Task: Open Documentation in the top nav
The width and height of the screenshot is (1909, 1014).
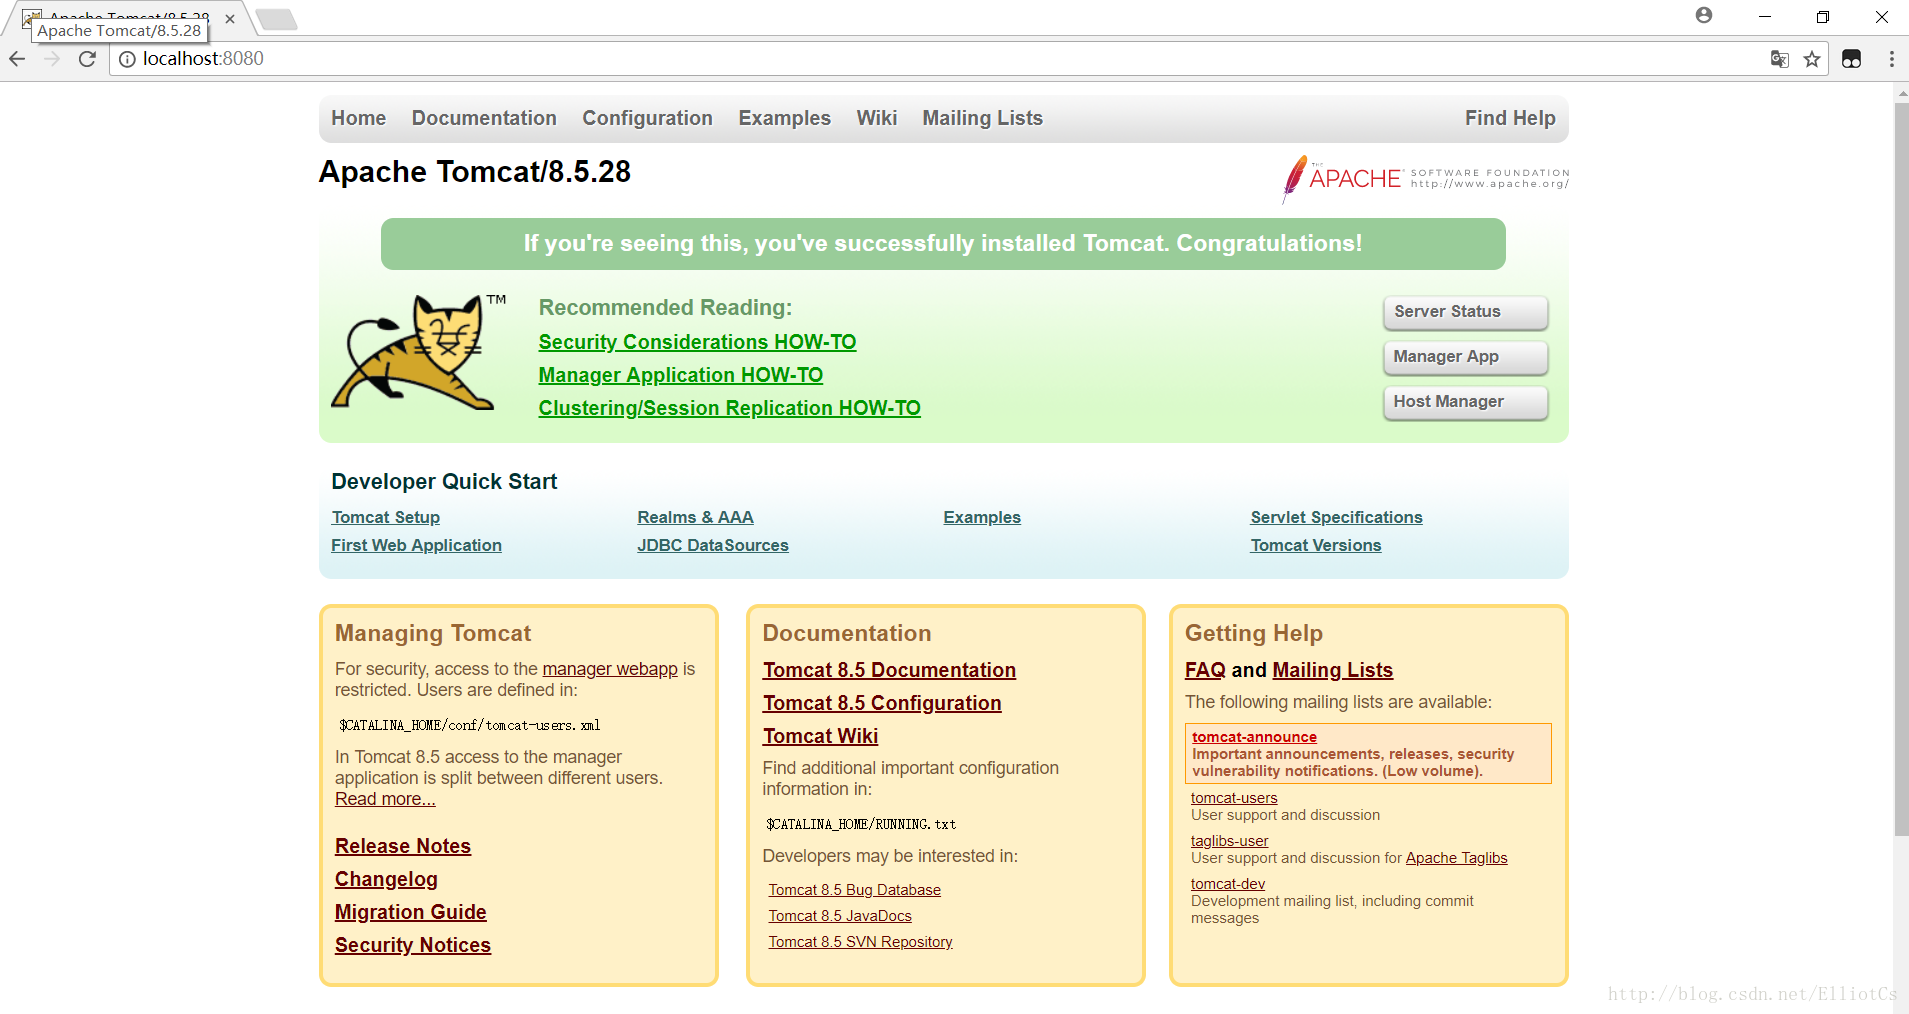Action: point(484,118)
